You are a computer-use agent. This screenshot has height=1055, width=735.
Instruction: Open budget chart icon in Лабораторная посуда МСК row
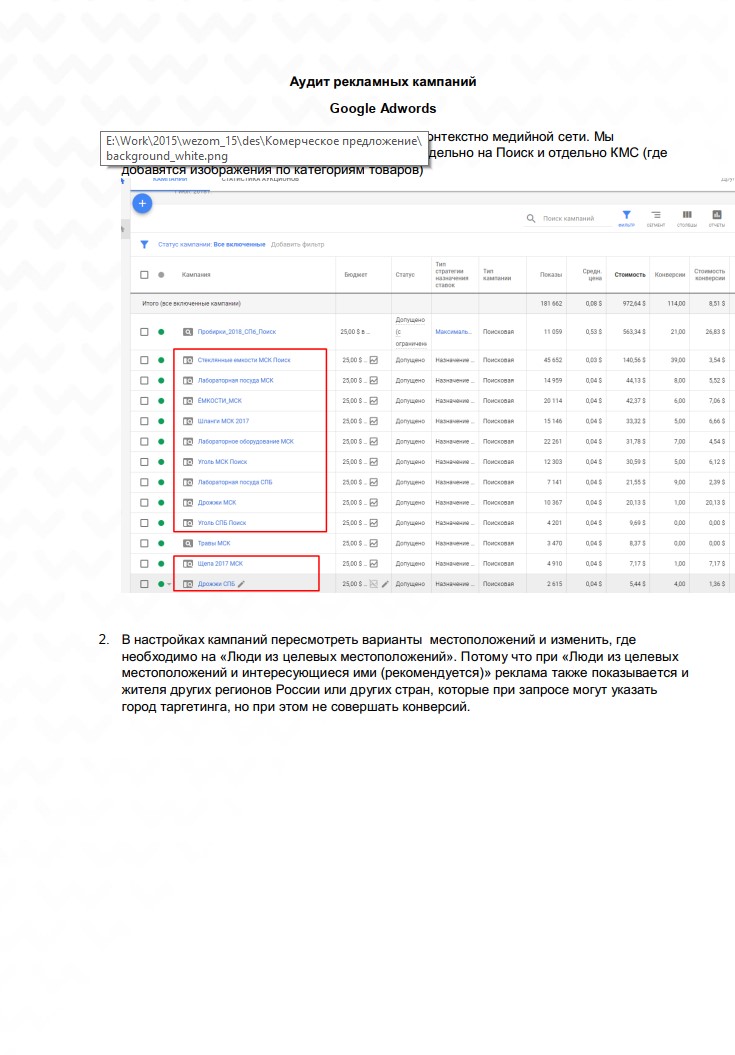click(374, 380)
